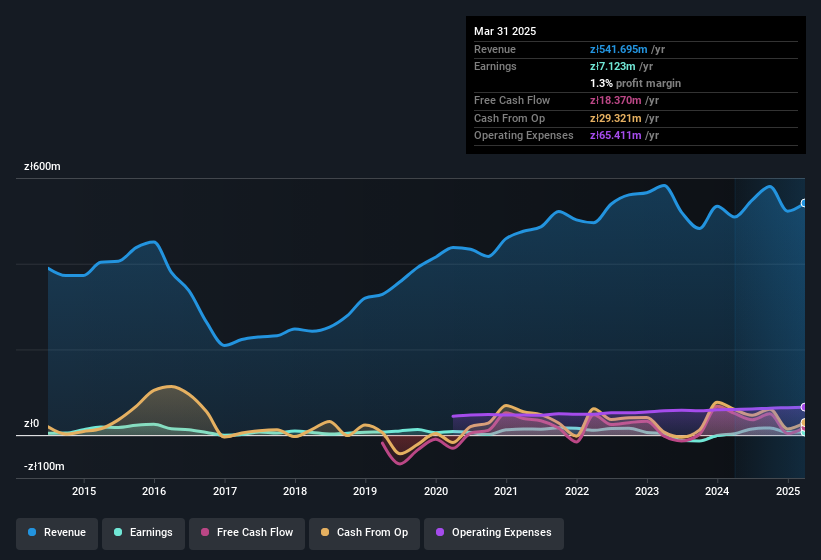Click the zł600m y-axis label
Screen dimensions: 821x560
(x=42, y=166)
